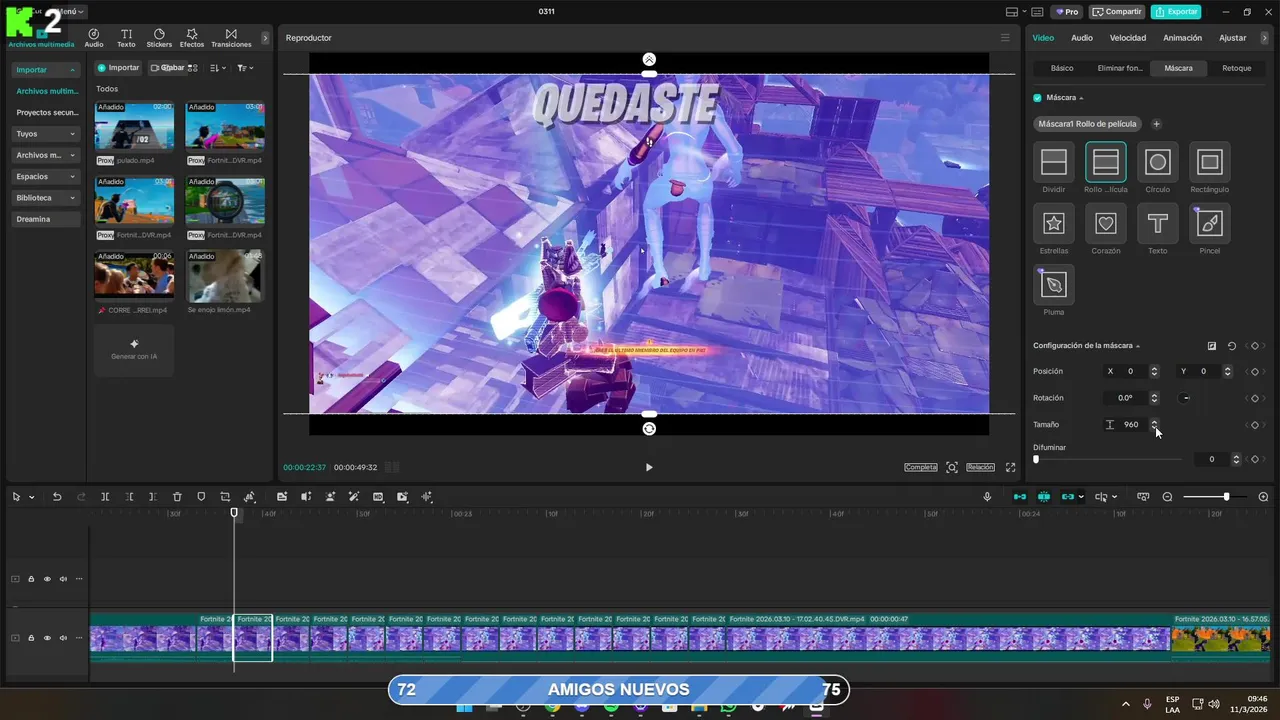This screenshot has width=1280, height=720.
Task: Open the Stickers tab
Action: 159,38
